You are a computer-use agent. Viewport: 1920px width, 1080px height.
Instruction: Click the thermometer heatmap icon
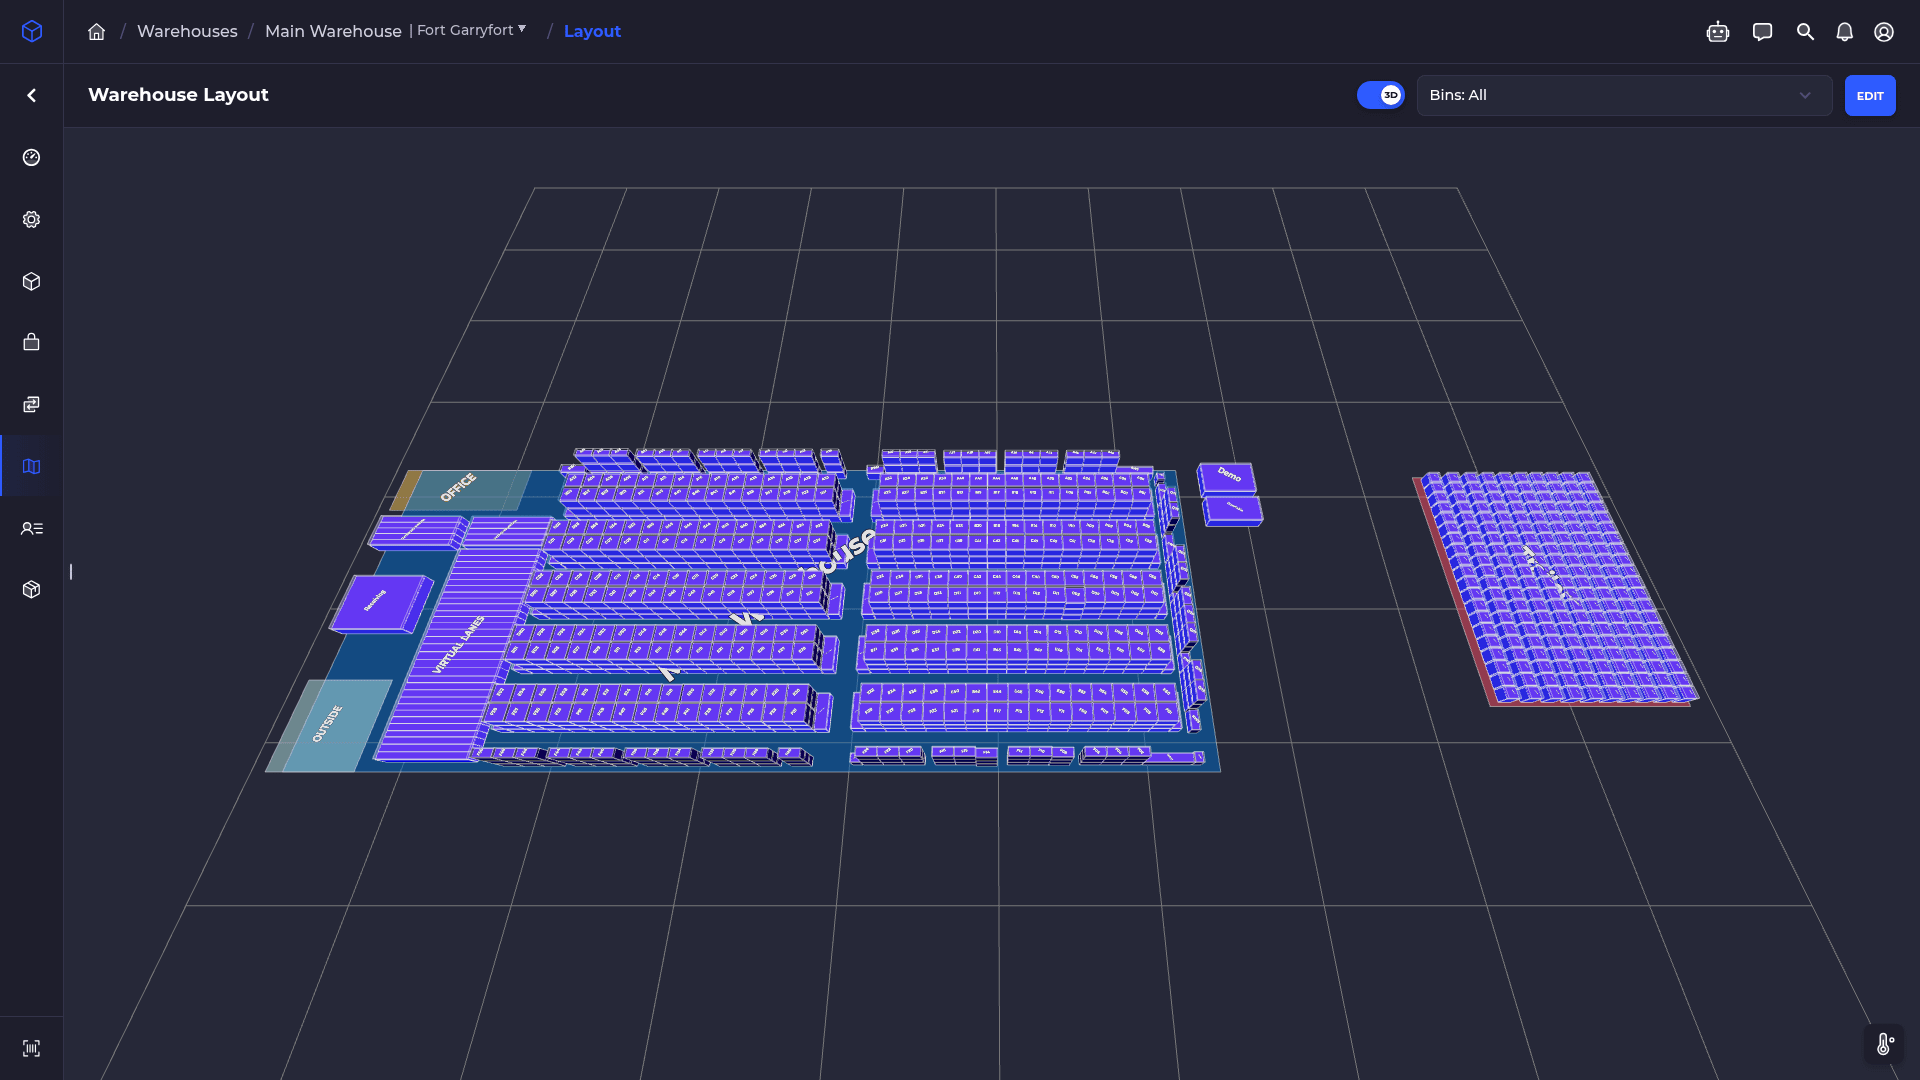coord(1884,1044)
